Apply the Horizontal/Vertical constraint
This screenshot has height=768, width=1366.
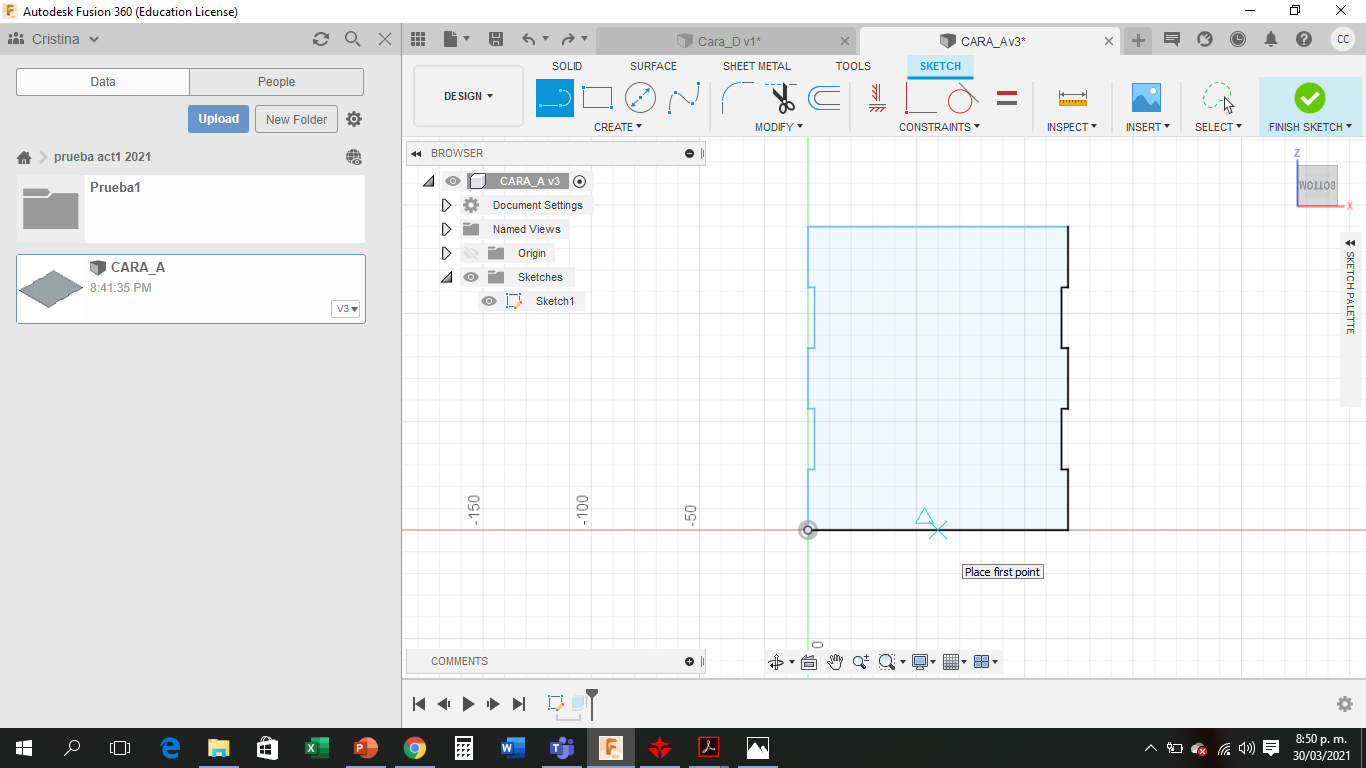pos(877,98)
